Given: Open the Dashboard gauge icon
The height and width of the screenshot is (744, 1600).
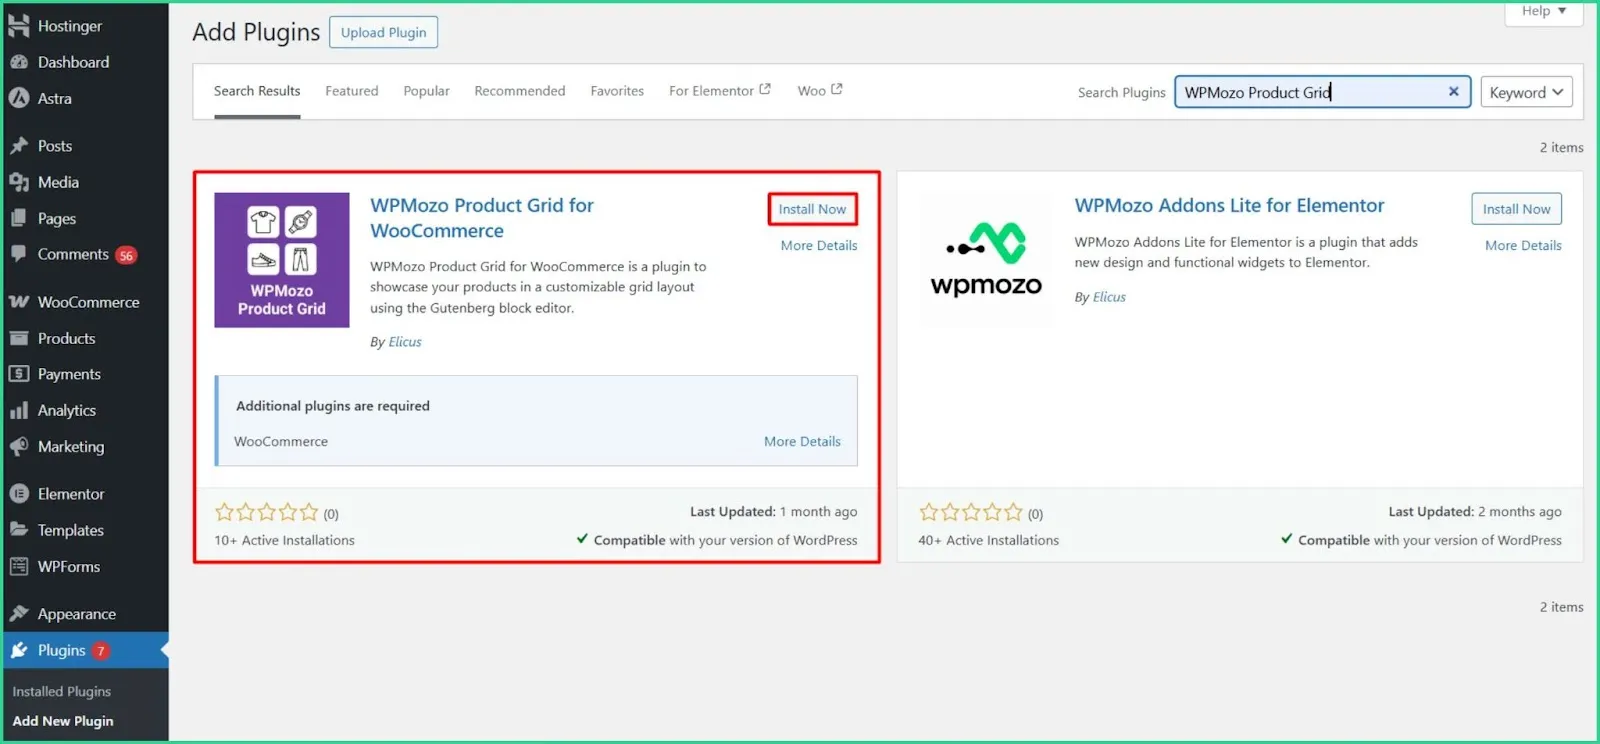Looking at the screenshot, I should (18, 62).
